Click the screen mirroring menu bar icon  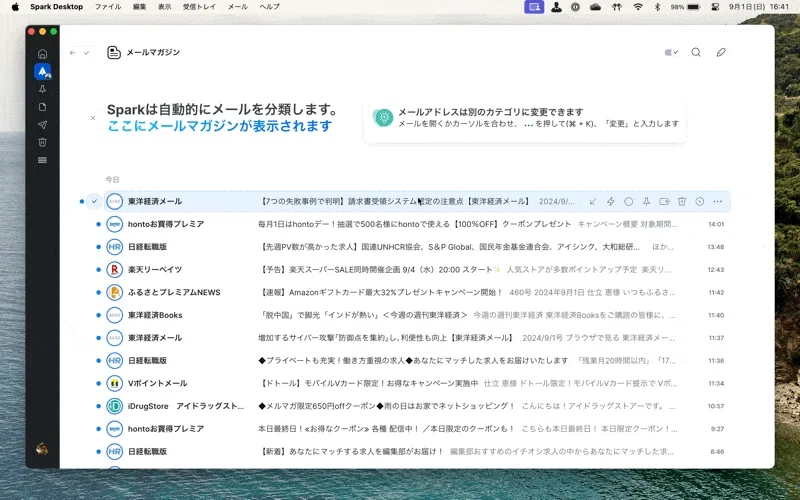[534, 7]
